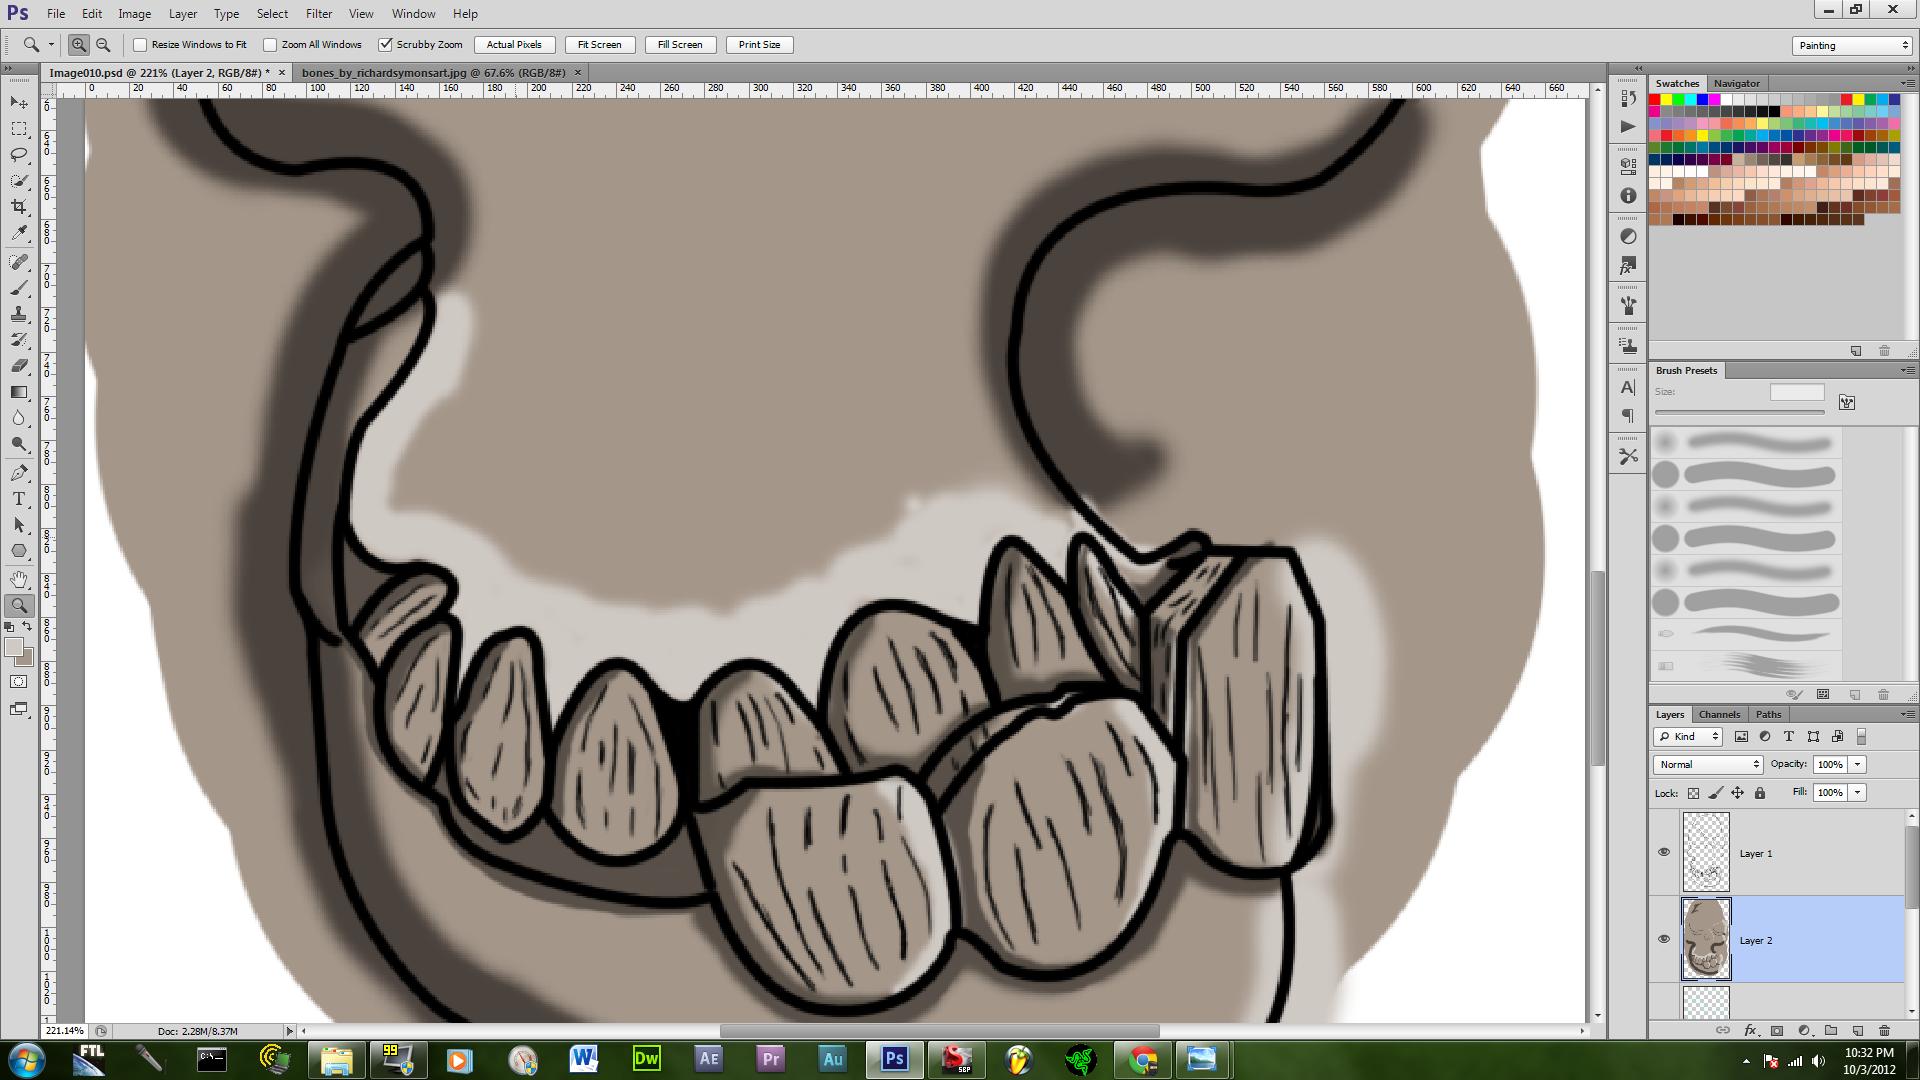Image resolution: width=1920 pixels, height=1080 pixels.
Task: Click the Fill Screen button
Action: point(680,45)
